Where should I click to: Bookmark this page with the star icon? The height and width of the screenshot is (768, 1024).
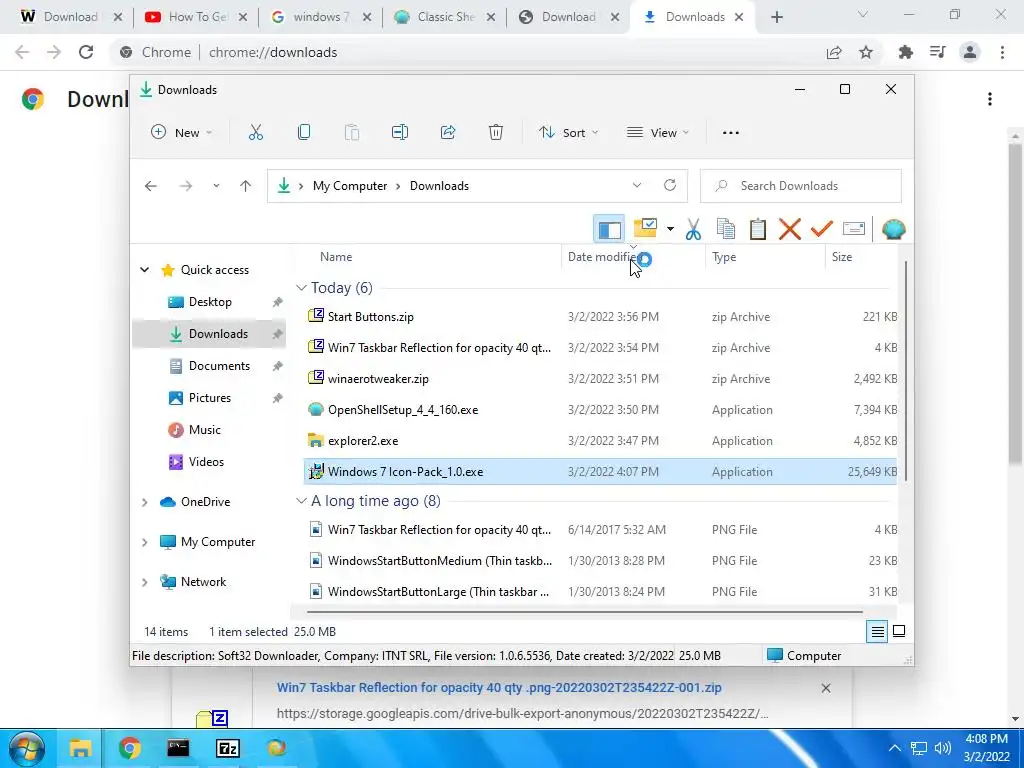coord(866,52)
